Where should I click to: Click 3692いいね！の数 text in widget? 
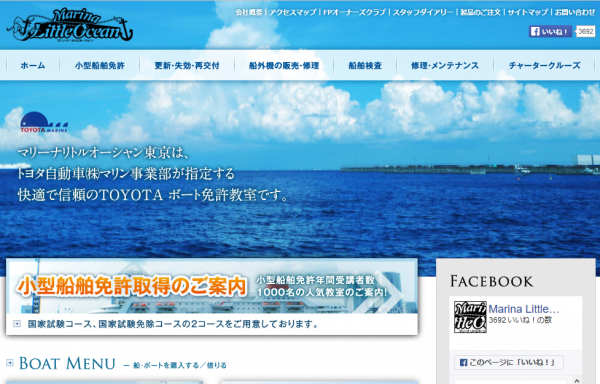tap(520, 320)
